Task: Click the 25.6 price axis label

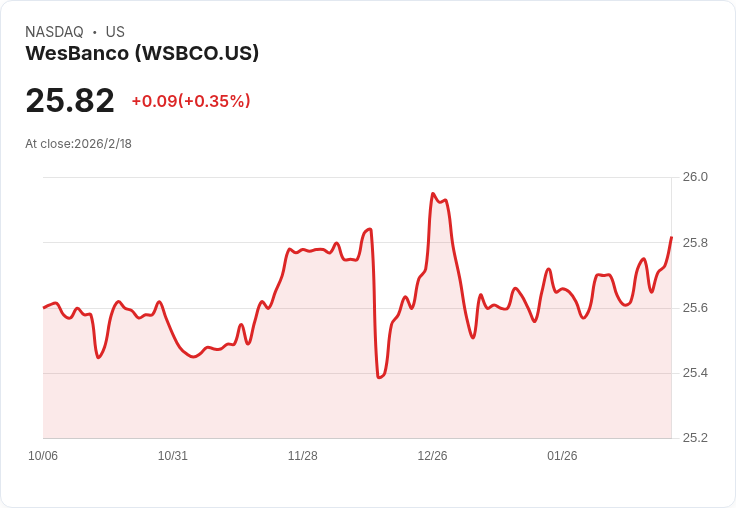Action: (x=695, y=308)
